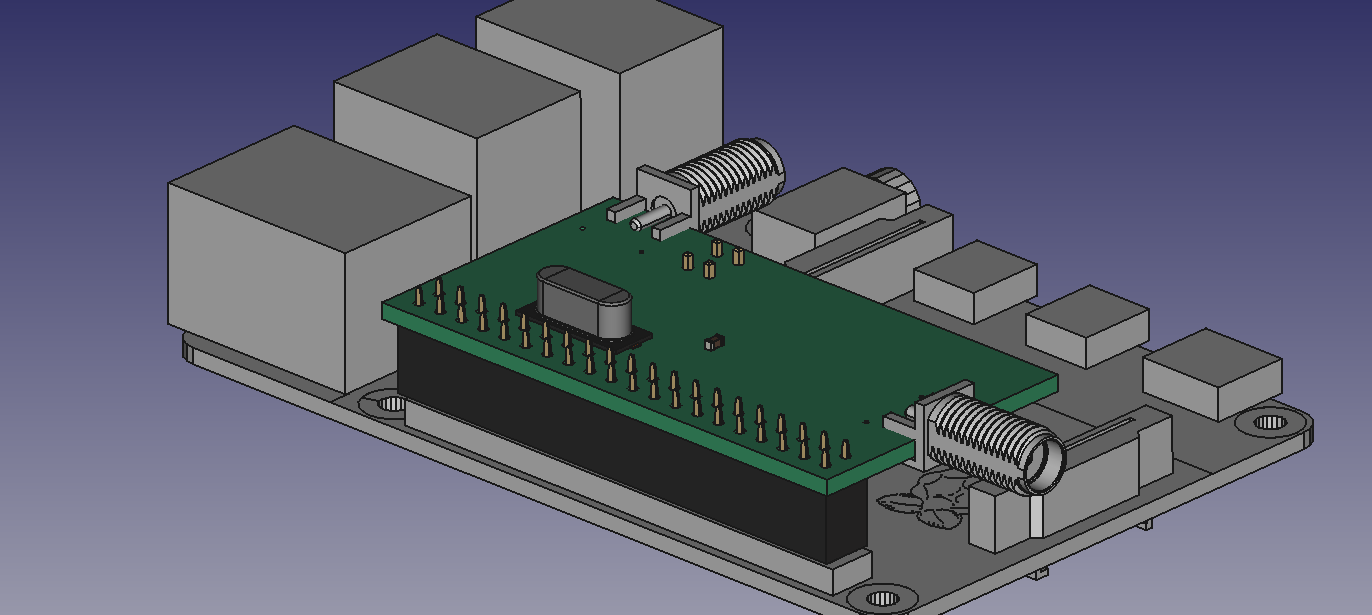Select the crystal oscillator can on green board
1372x615 pixels.
(x=583, y=300)
